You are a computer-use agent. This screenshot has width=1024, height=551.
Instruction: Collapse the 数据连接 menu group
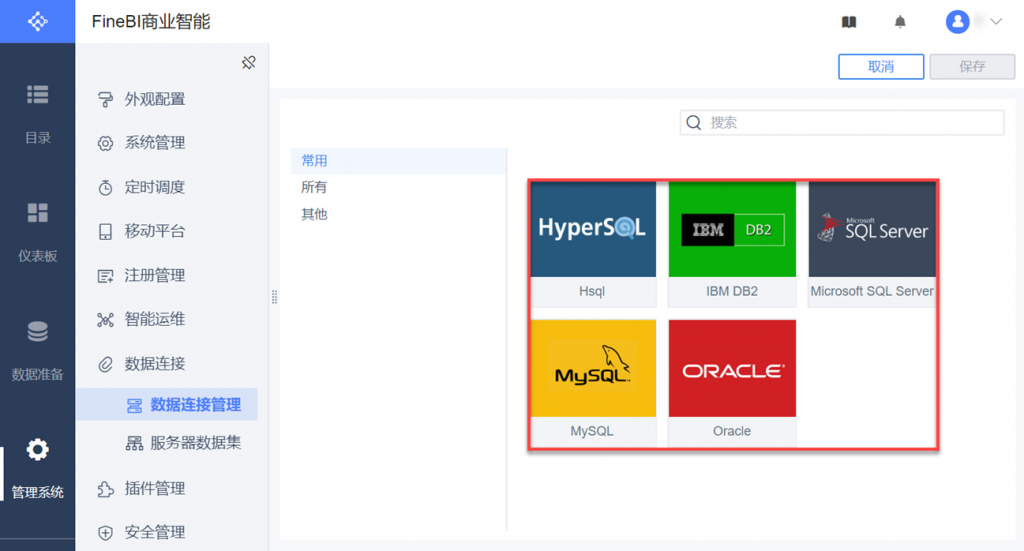click(x=155, y=363)
